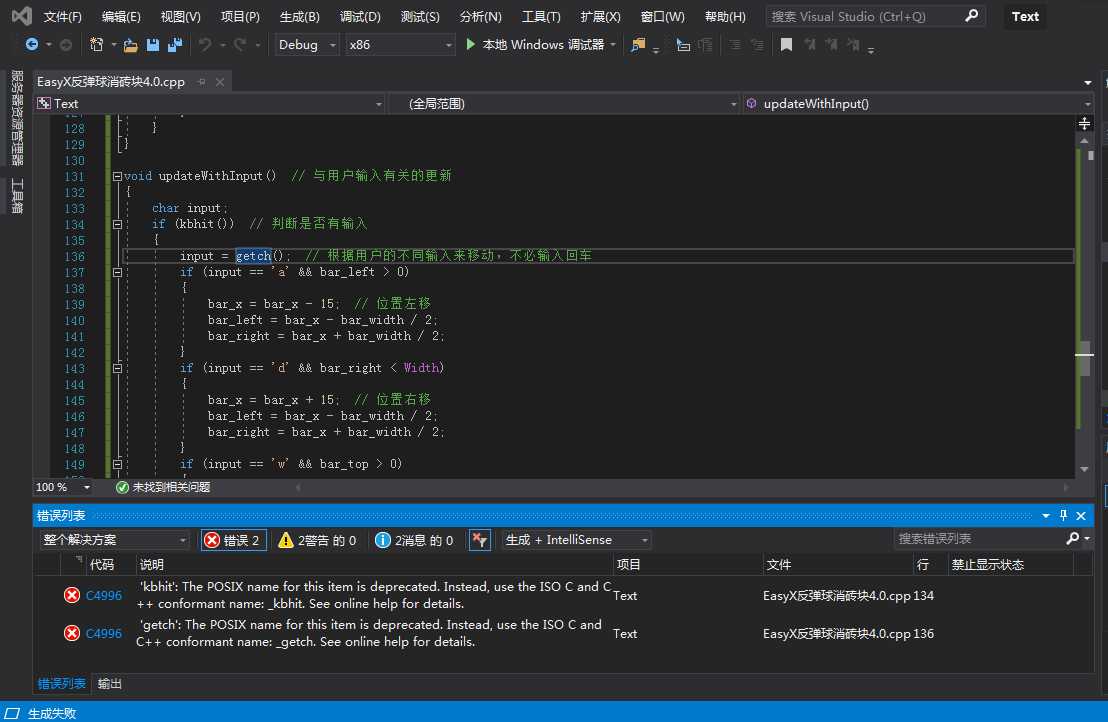The height and width of the screenshot is (722, 1108).
Task: Open the Edit menu
Action: tap(121, 16)
